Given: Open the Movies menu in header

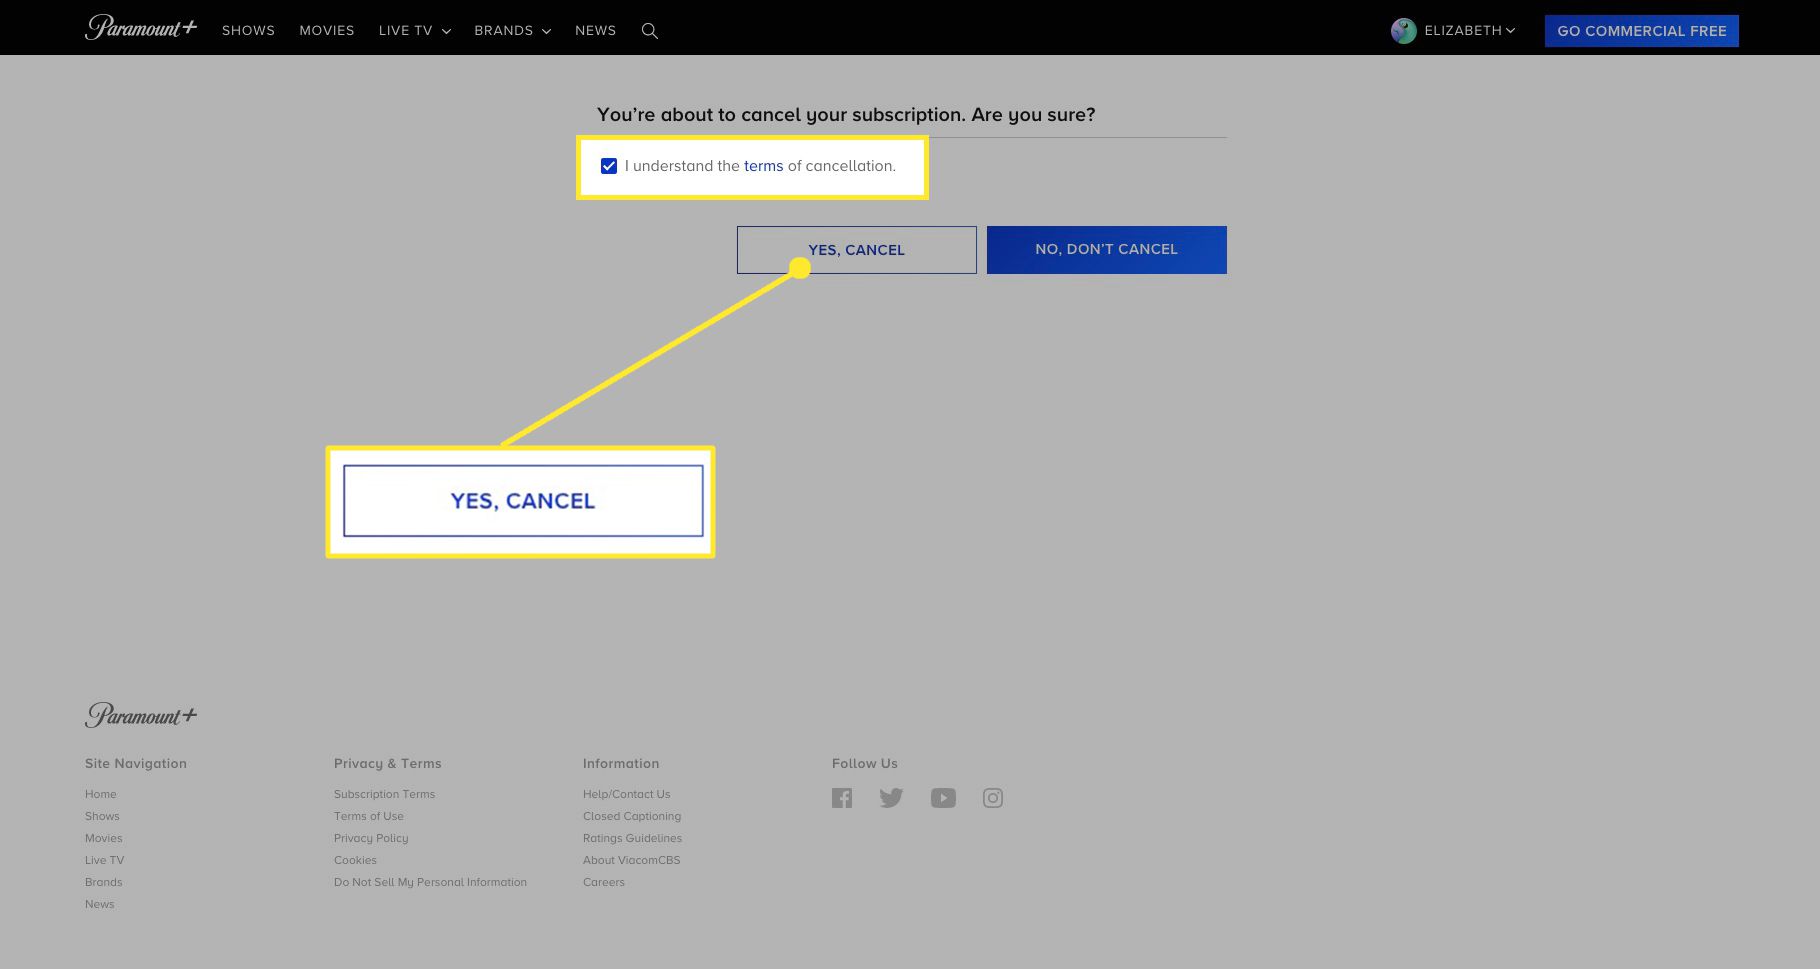Looking at the screenshot, I should point(327,31).
